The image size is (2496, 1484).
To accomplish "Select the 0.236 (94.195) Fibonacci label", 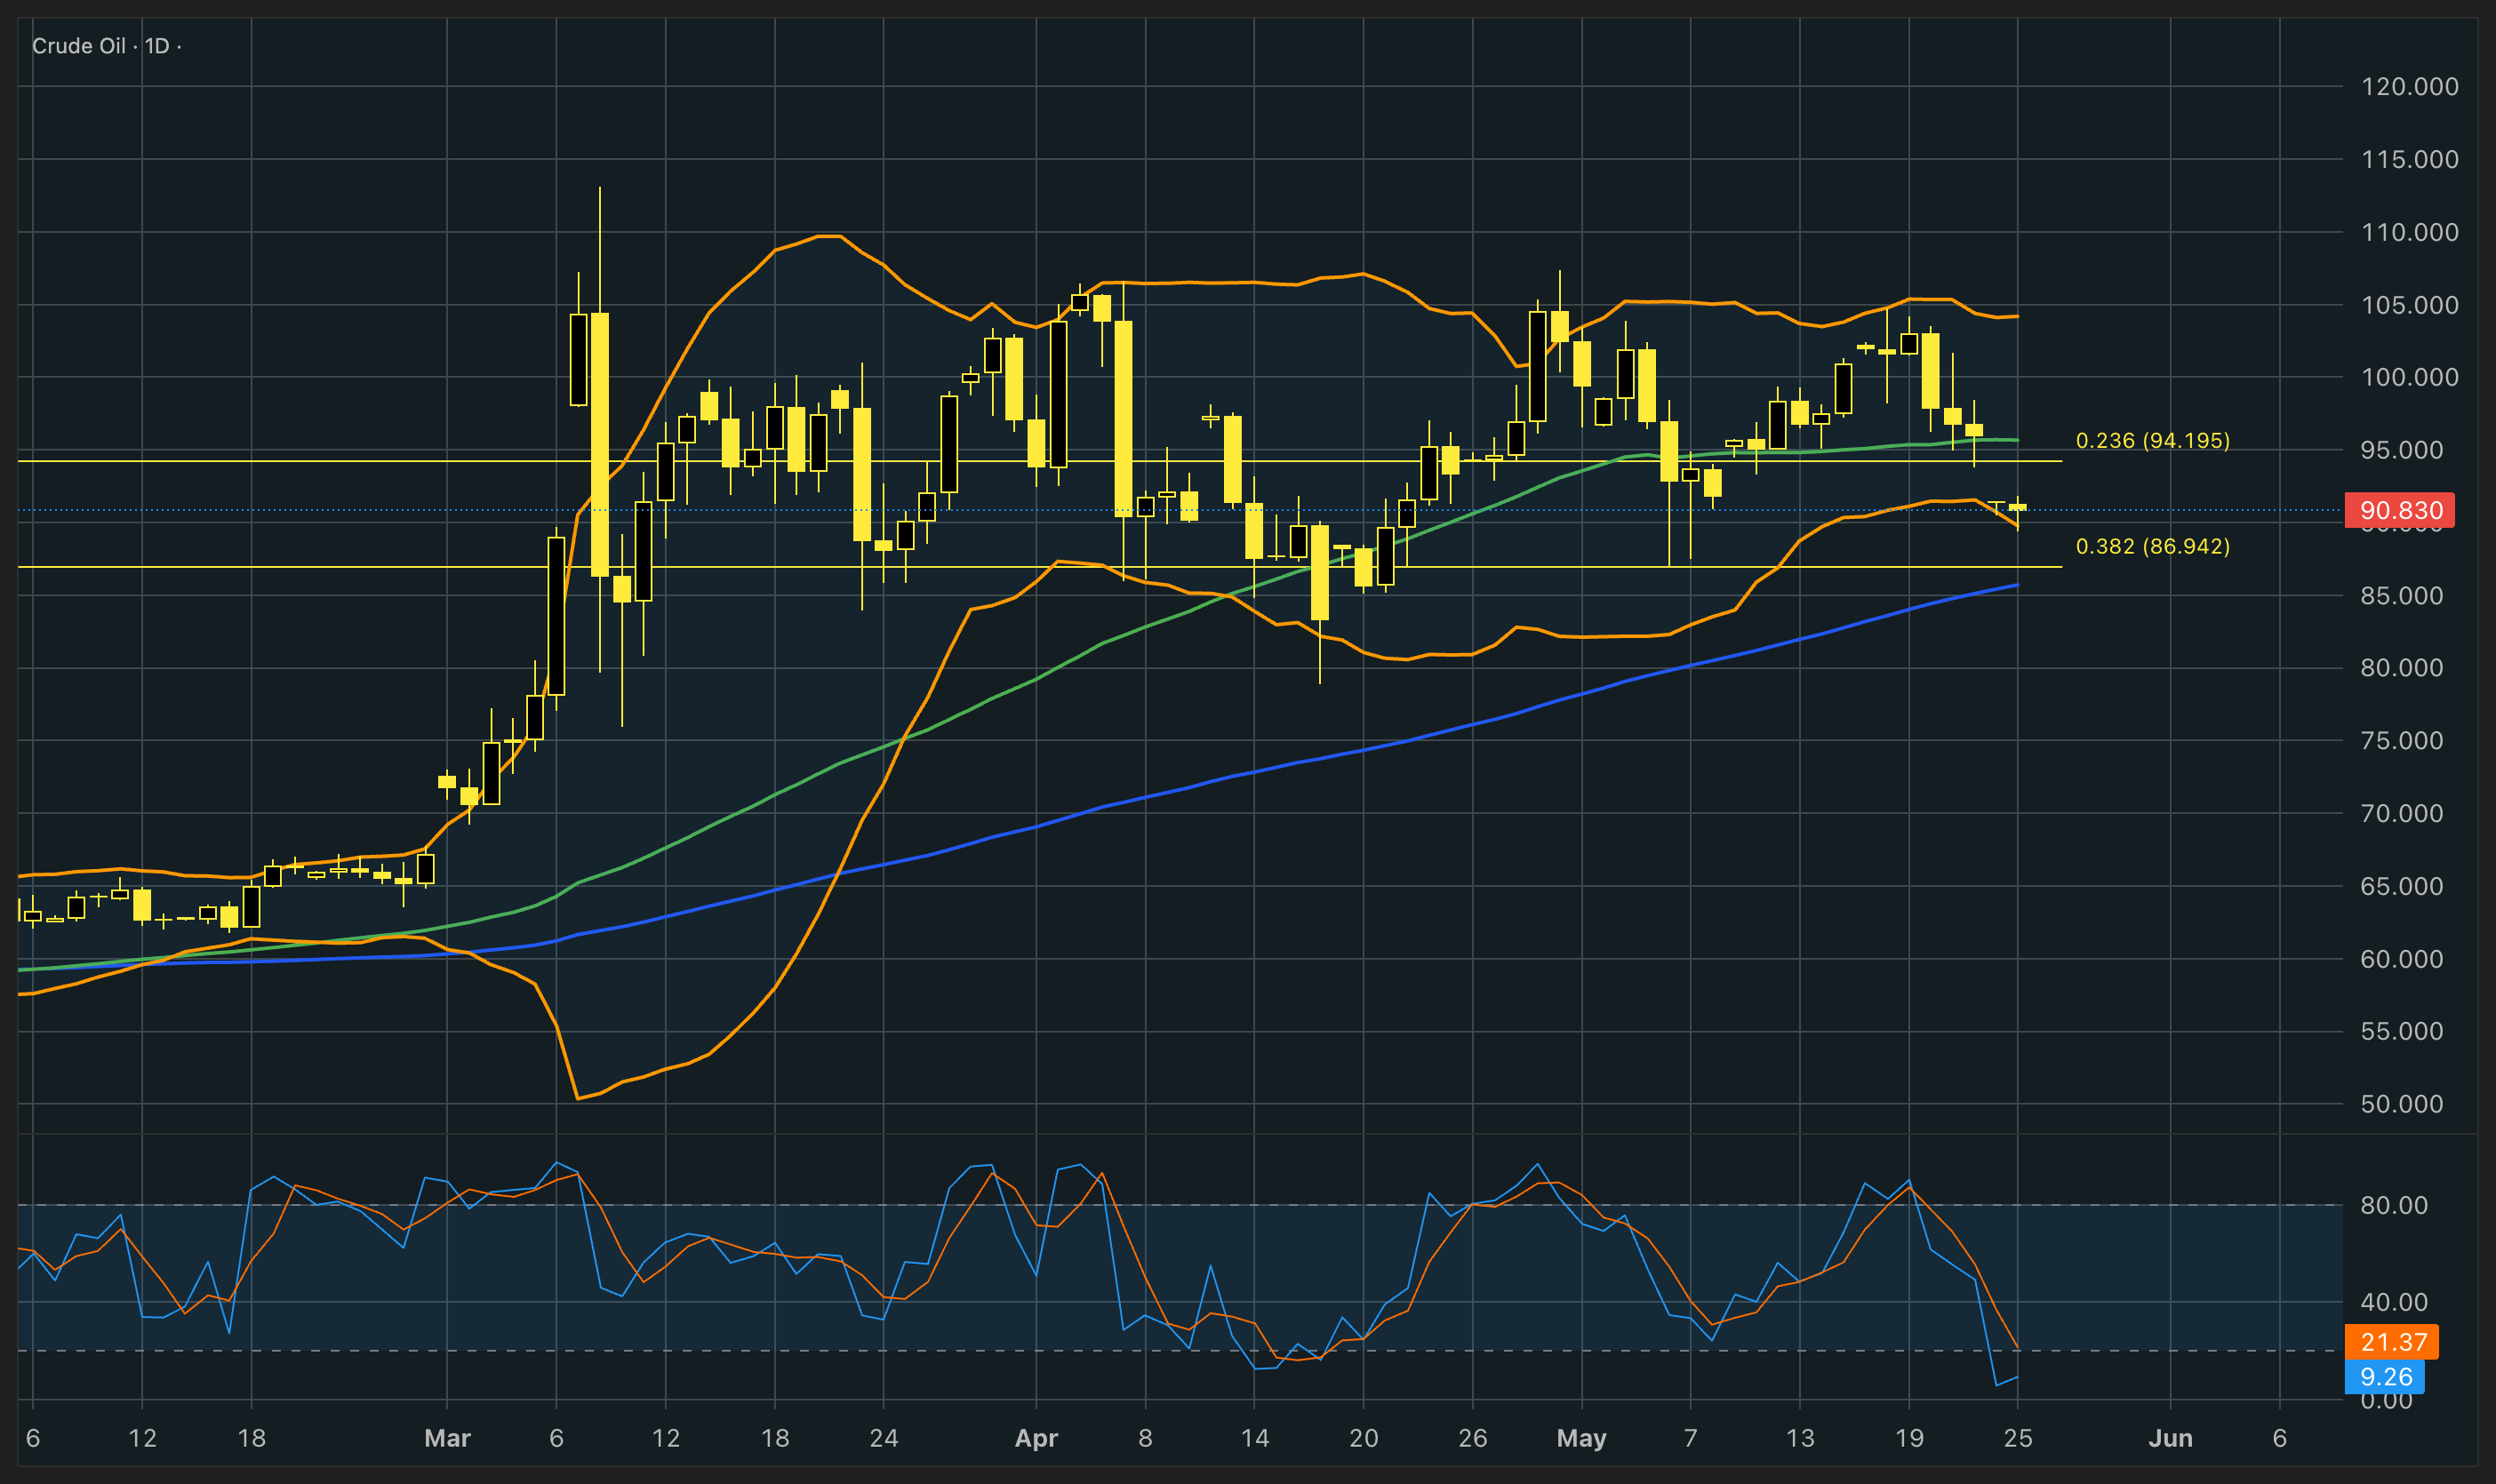I will [2153, 440].
